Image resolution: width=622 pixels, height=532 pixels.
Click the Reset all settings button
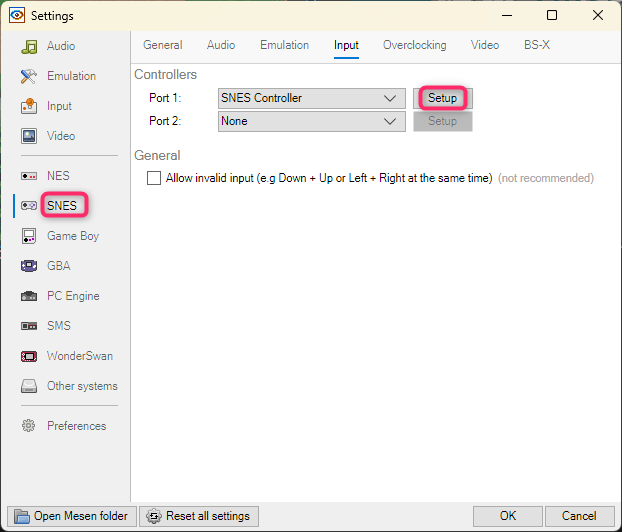coord(199,516)
